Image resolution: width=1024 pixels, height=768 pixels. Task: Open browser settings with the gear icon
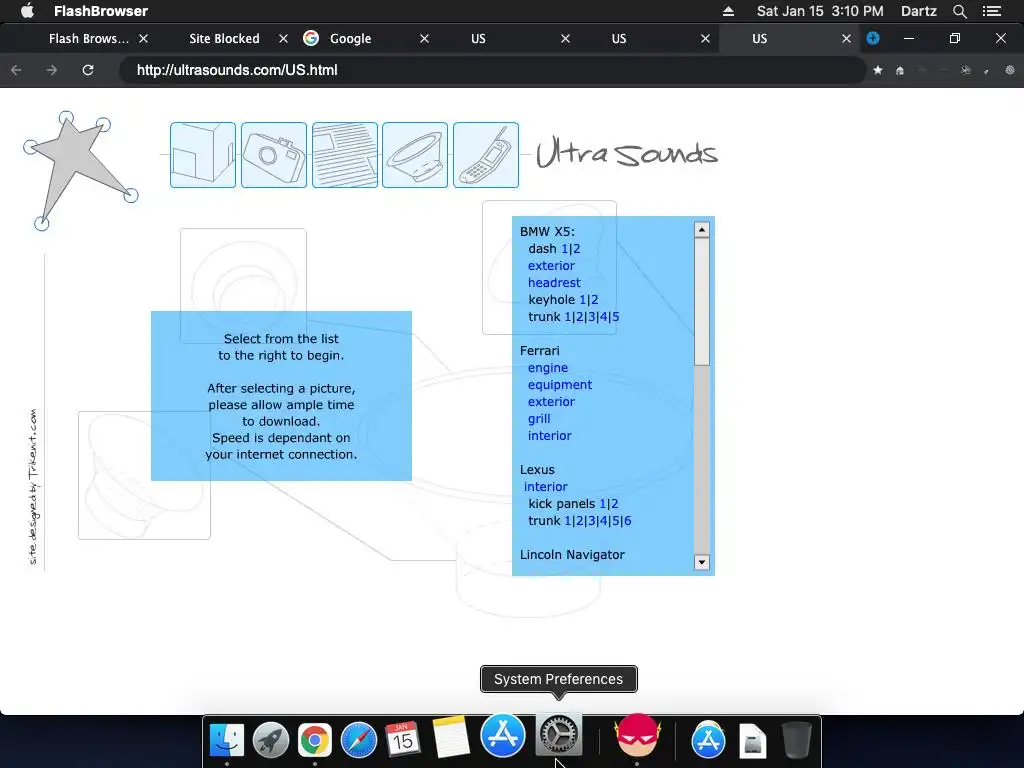[1010, 70]
